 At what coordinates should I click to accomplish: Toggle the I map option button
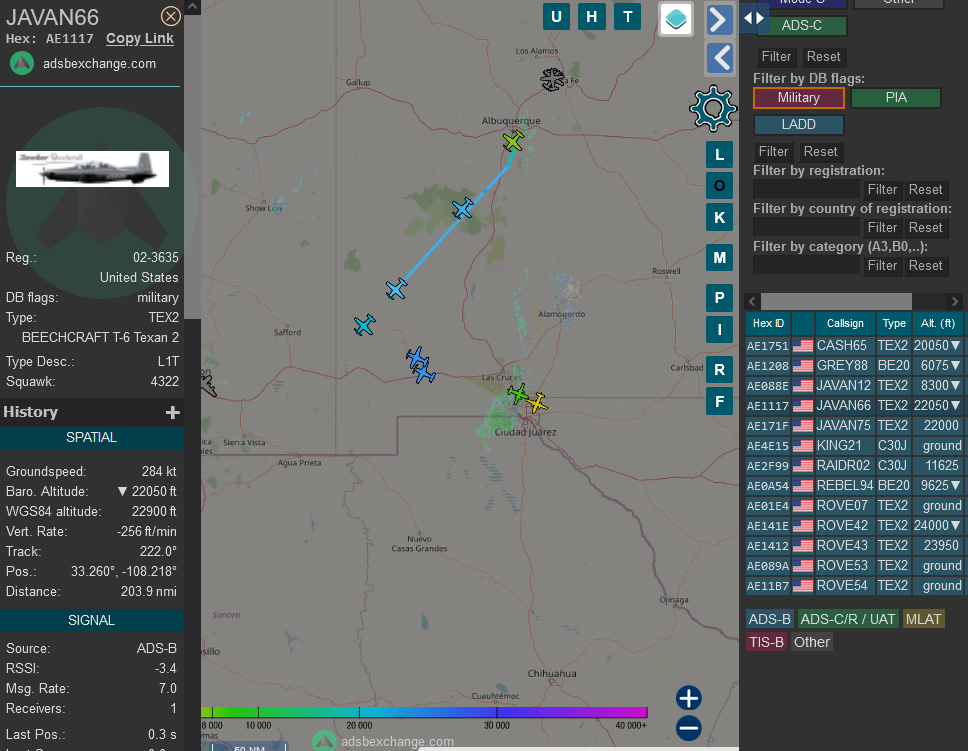[x=719, y=329]
